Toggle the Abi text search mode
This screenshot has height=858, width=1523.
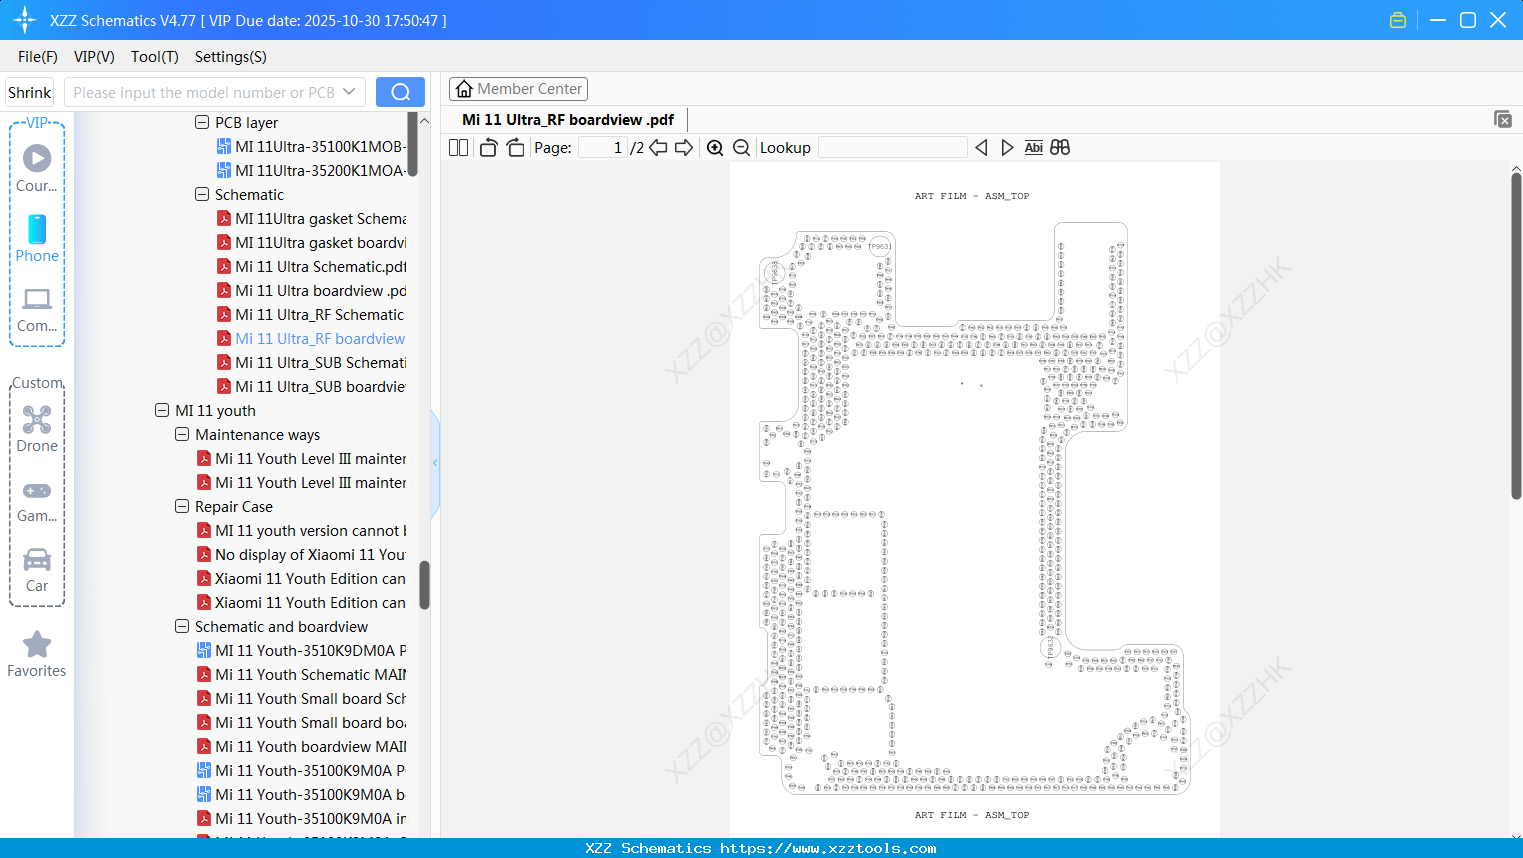pos(1033,147)
